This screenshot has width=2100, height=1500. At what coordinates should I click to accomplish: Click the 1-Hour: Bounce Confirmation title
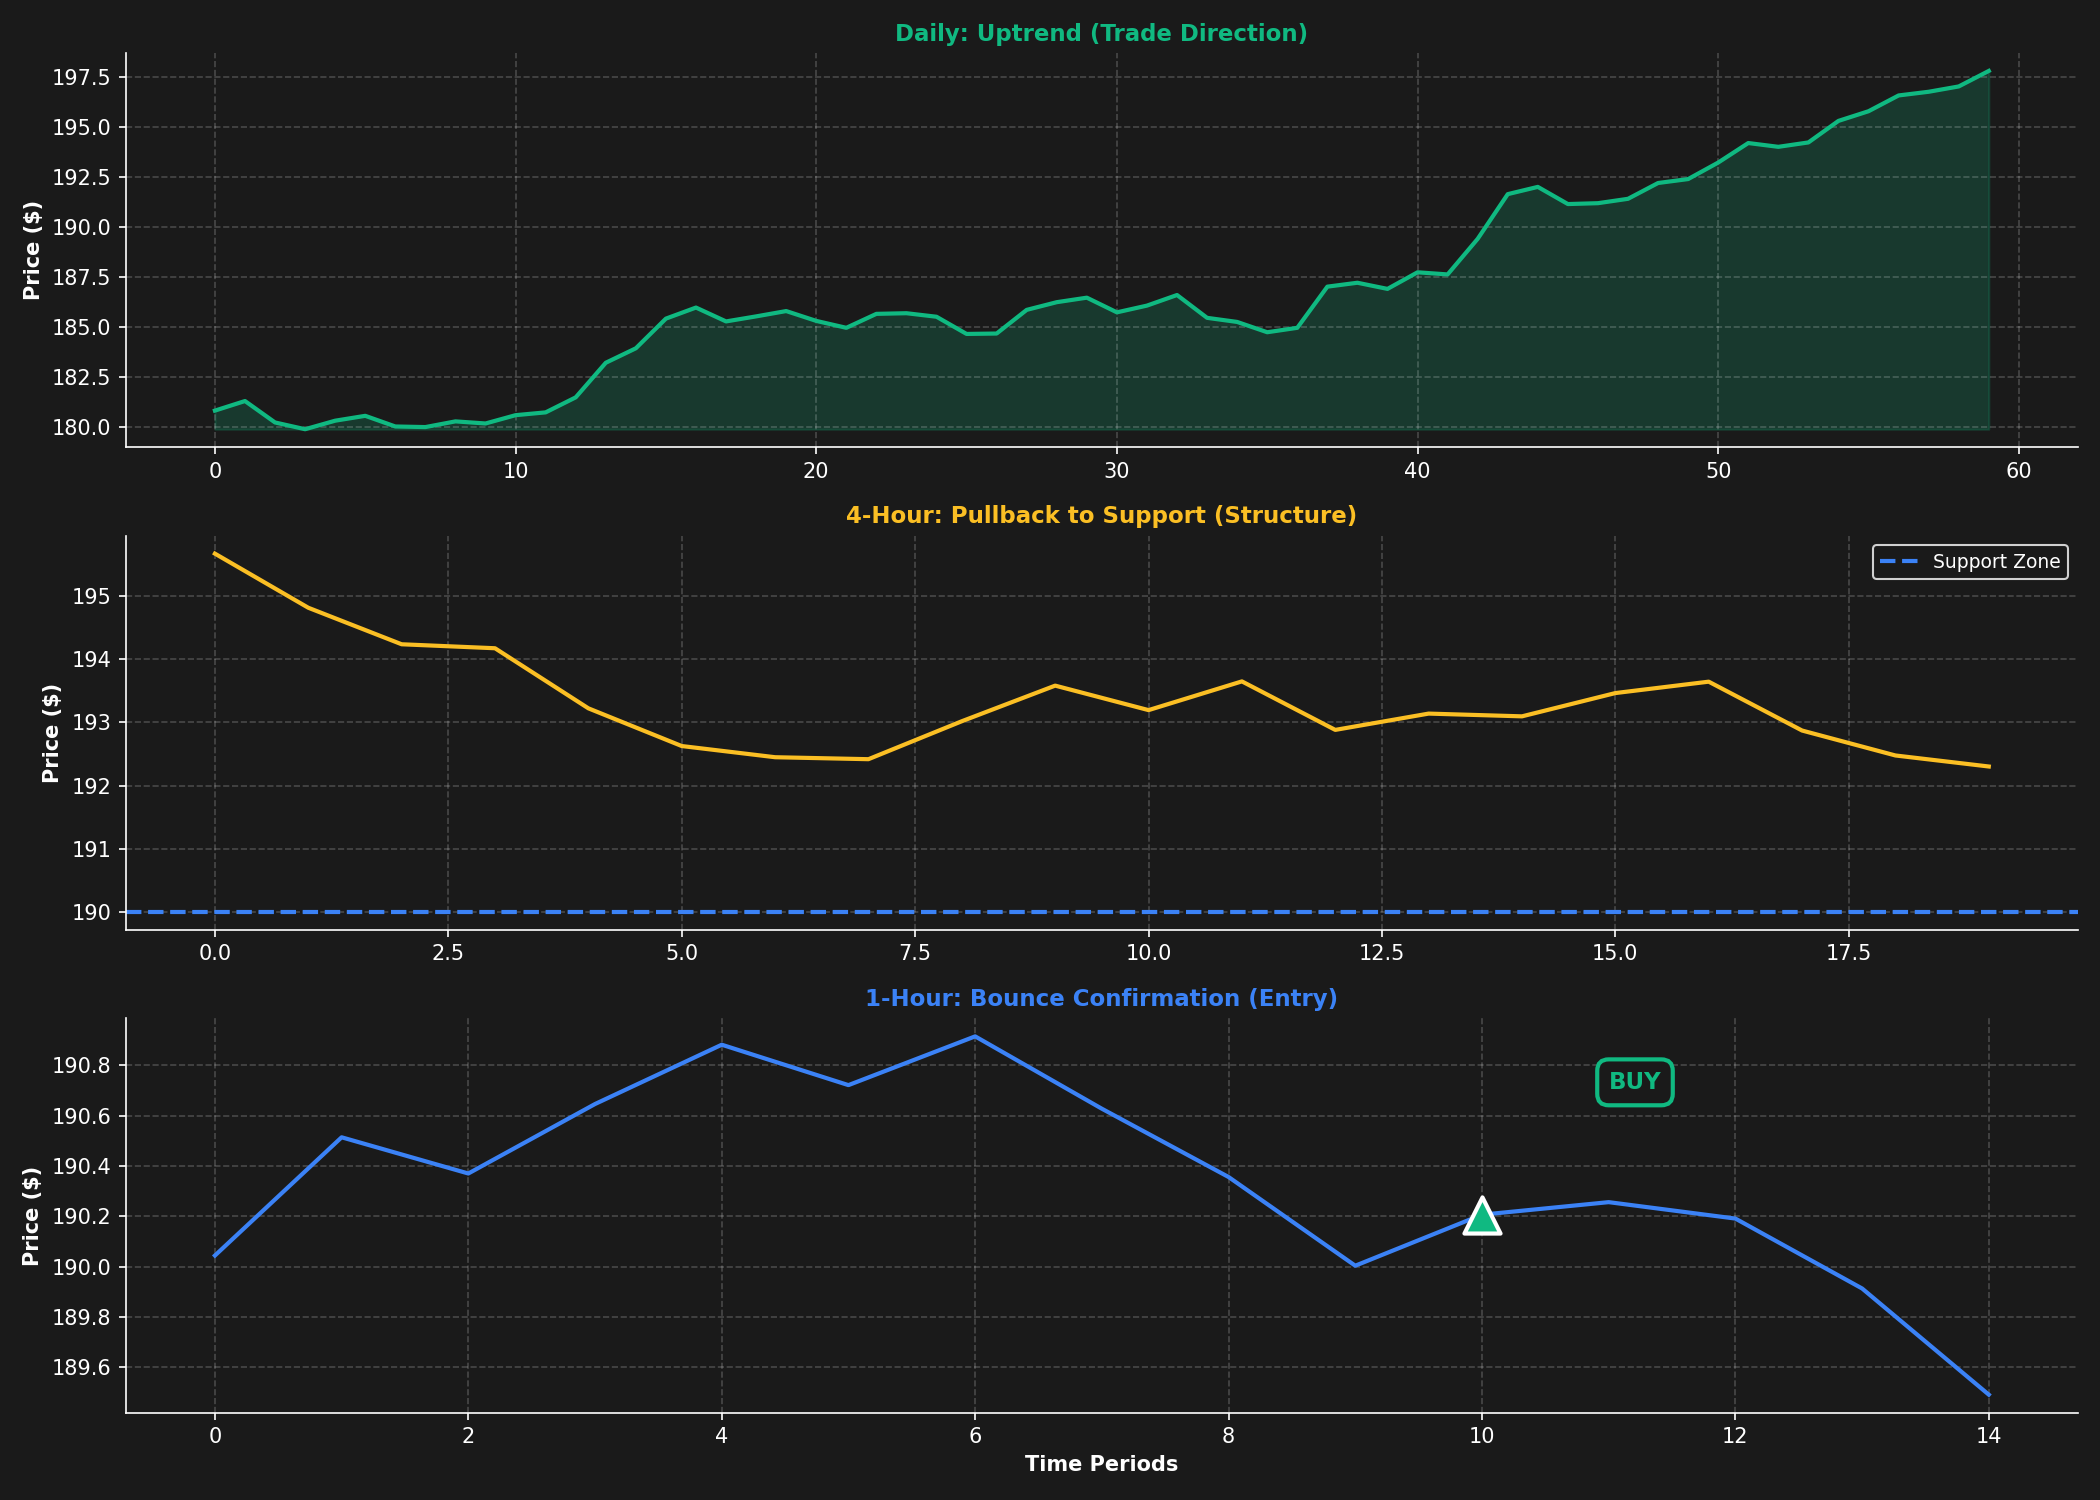pyautogui.click(x=1100, y=999)
